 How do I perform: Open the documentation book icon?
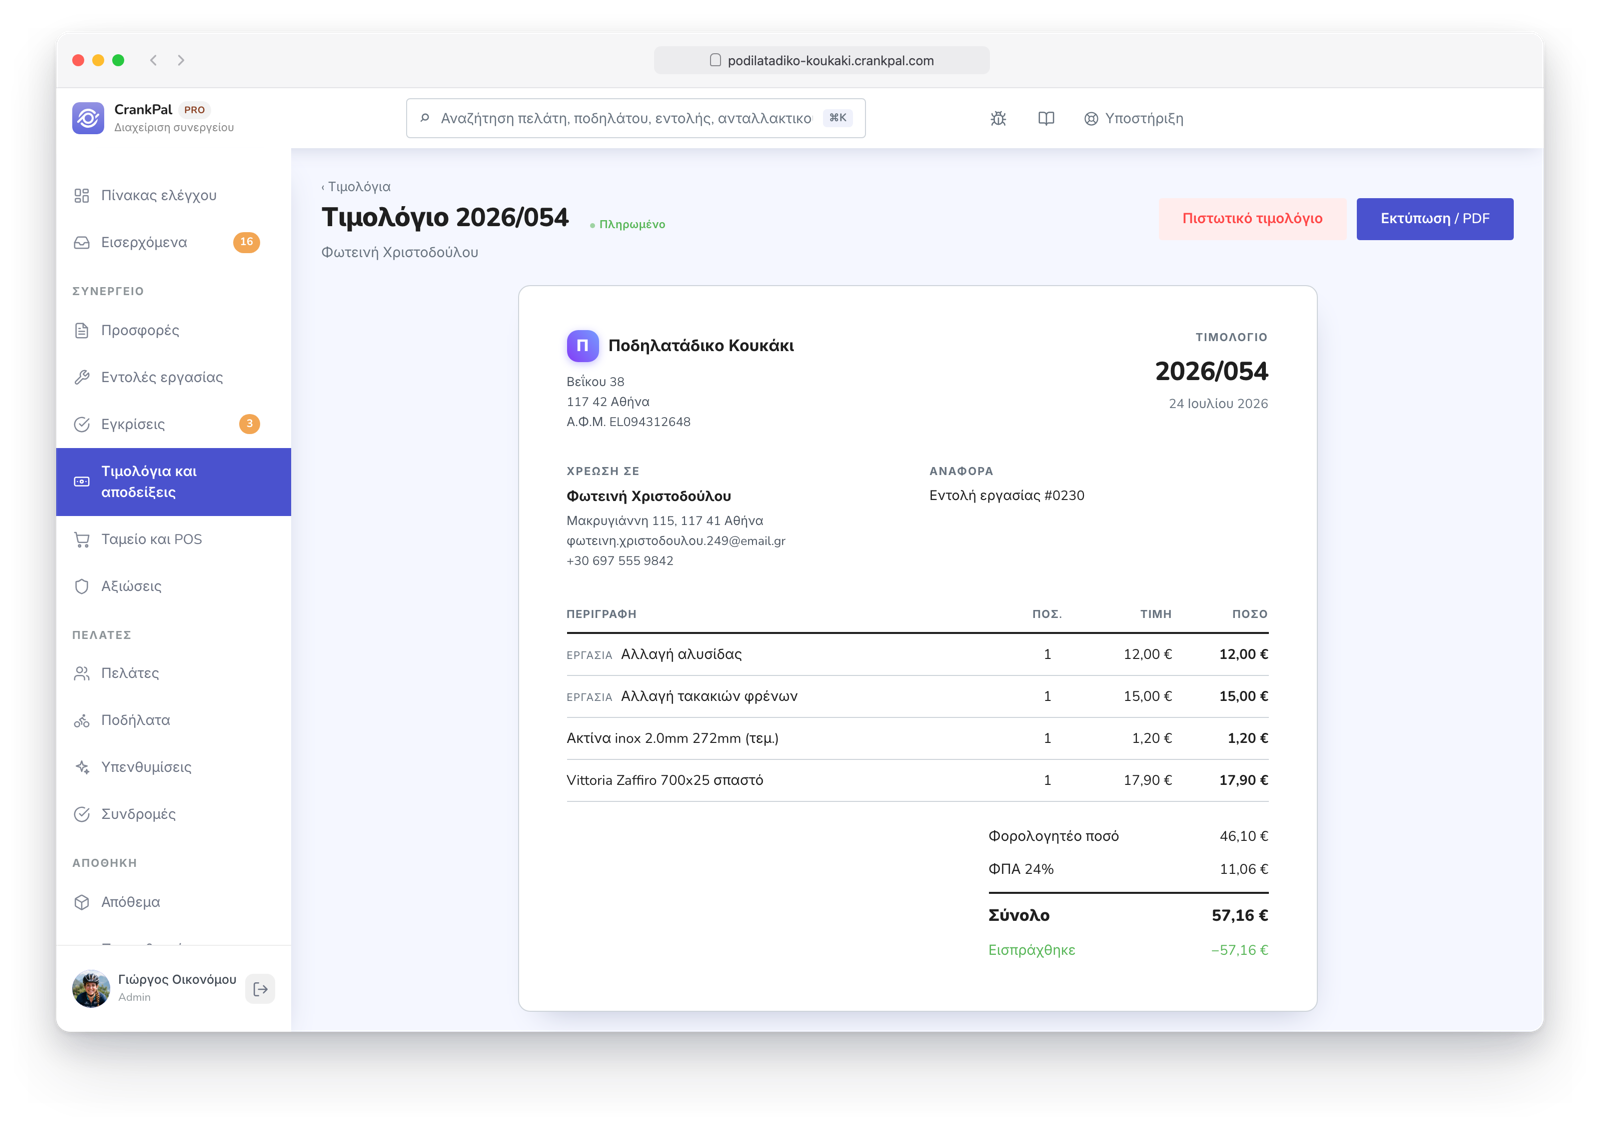coord(1046,118)
